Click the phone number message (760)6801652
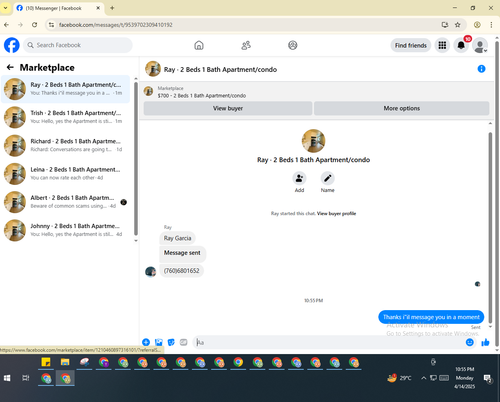 click(181, 271)
